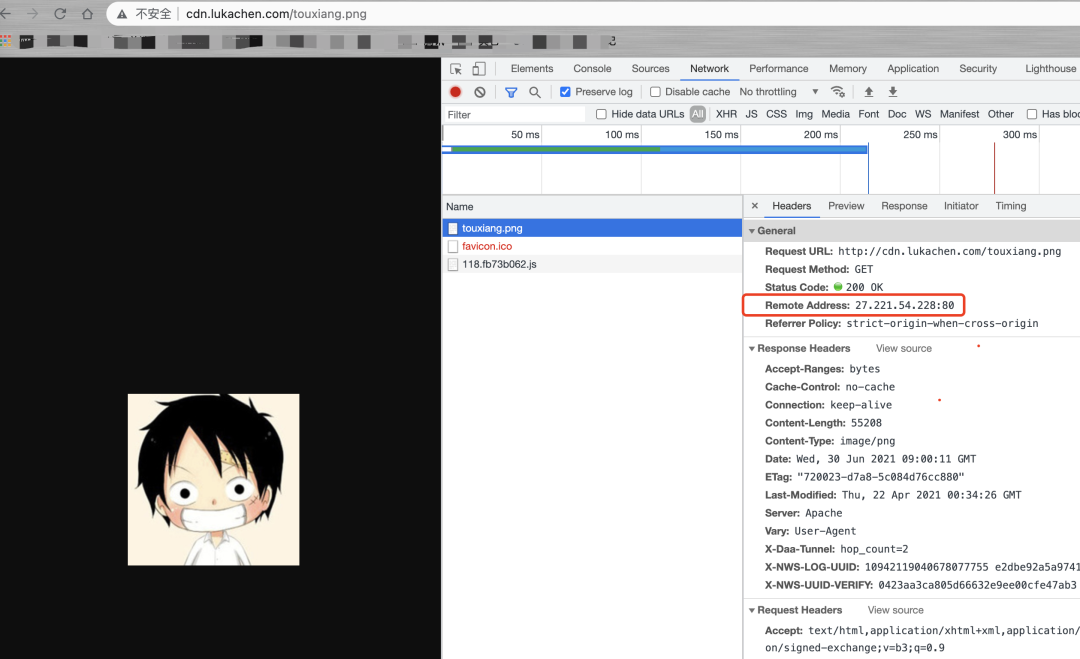Filter requests by Media

coord(835,114)
